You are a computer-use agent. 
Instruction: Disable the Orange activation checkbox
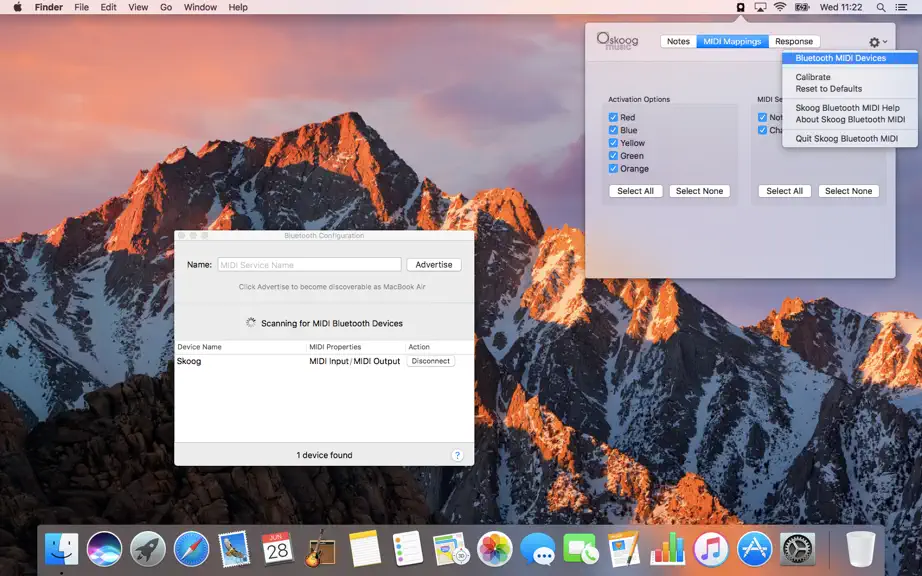pyautogui.click(x=613, y=169)
